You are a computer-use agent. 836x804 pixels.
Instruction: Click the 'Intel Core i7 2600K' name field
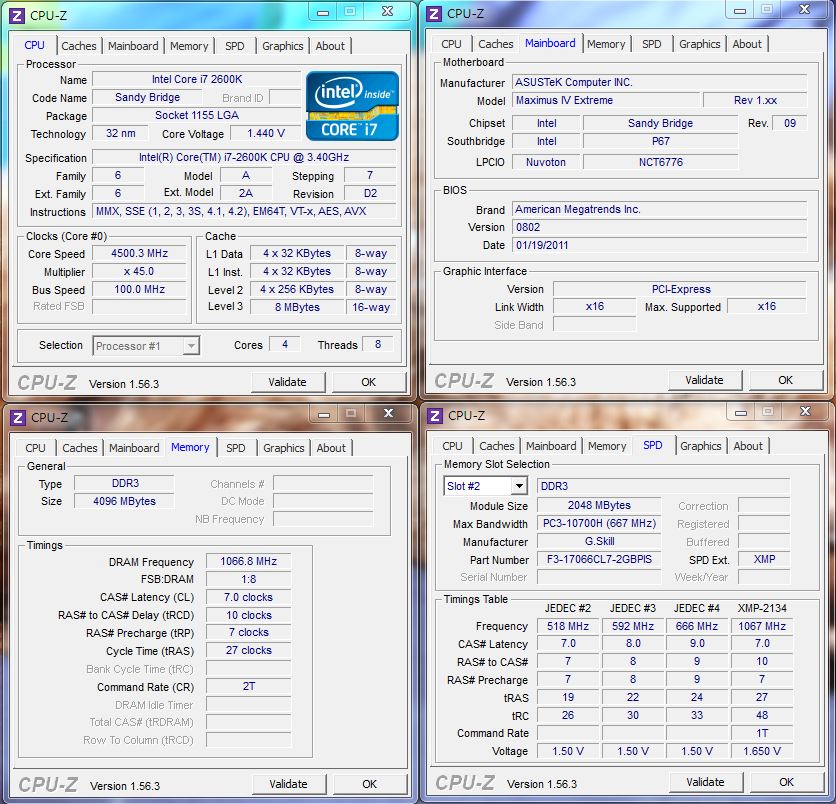(197, 79)
